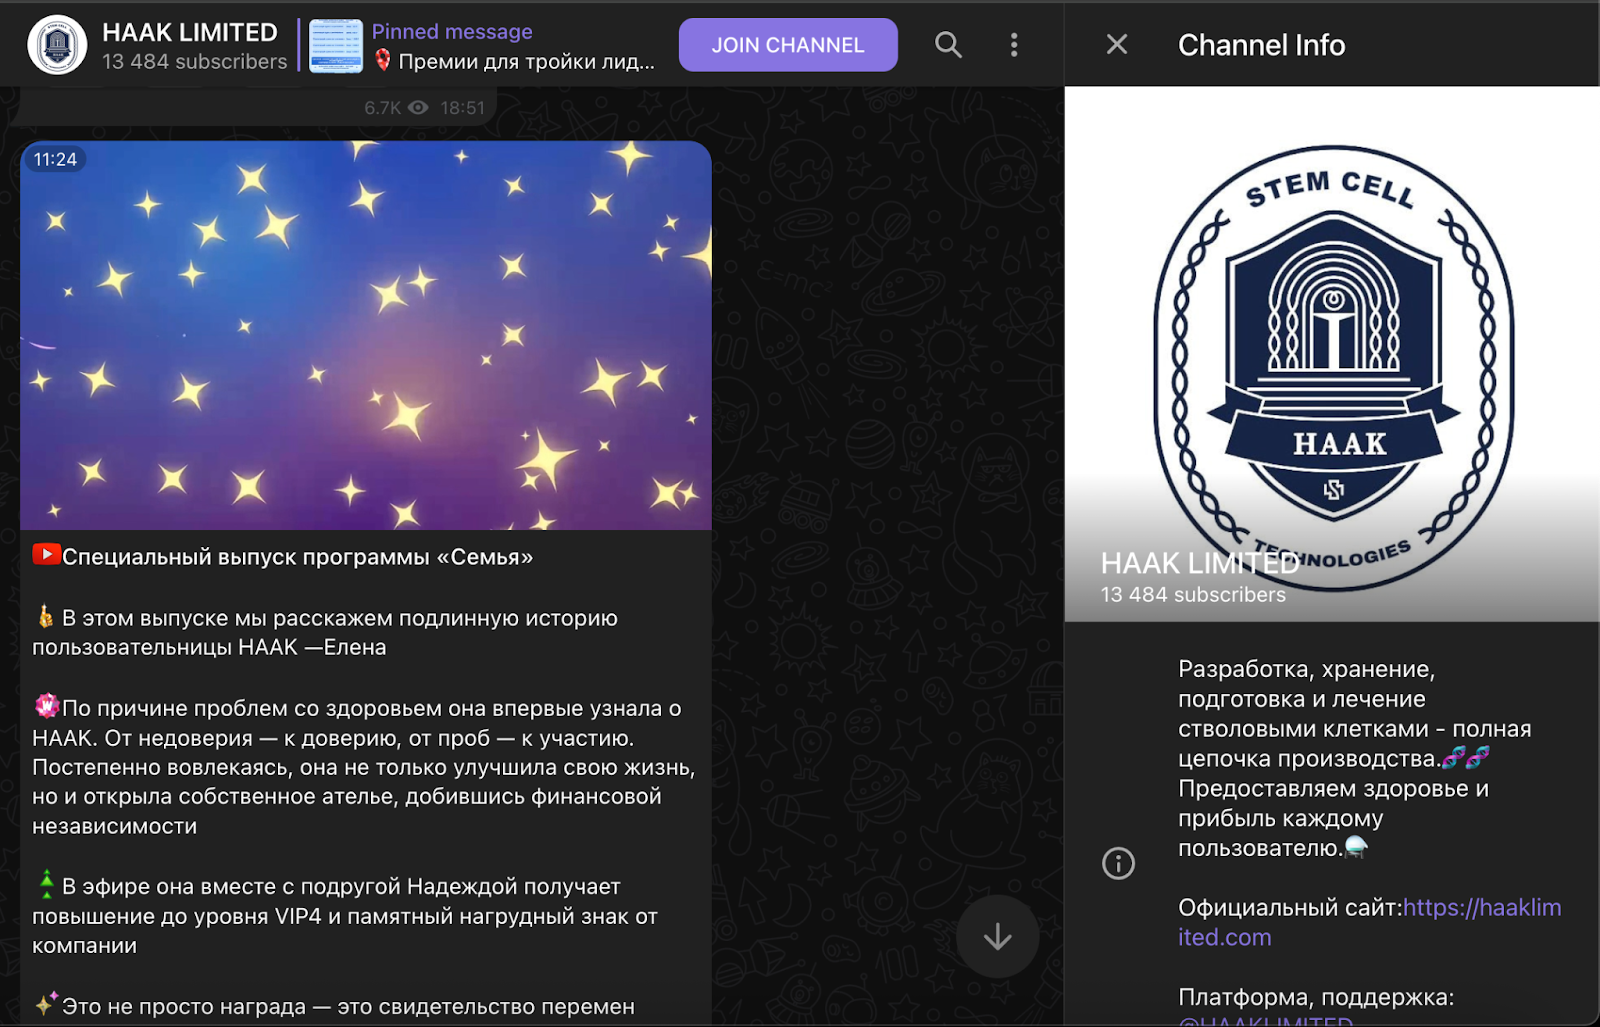1600x1027 pixels.
Task: Open the haaklimited.com official site link
Action: tap(1370, 922)
